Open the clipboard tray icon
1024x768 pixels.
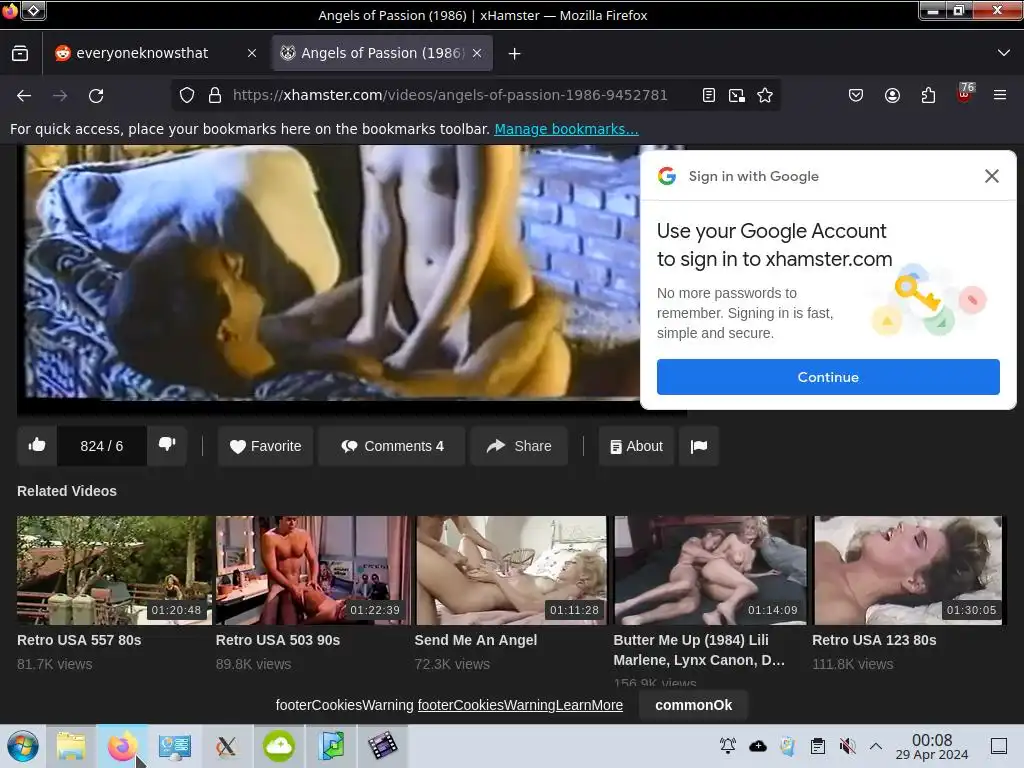tap(818, 746)
